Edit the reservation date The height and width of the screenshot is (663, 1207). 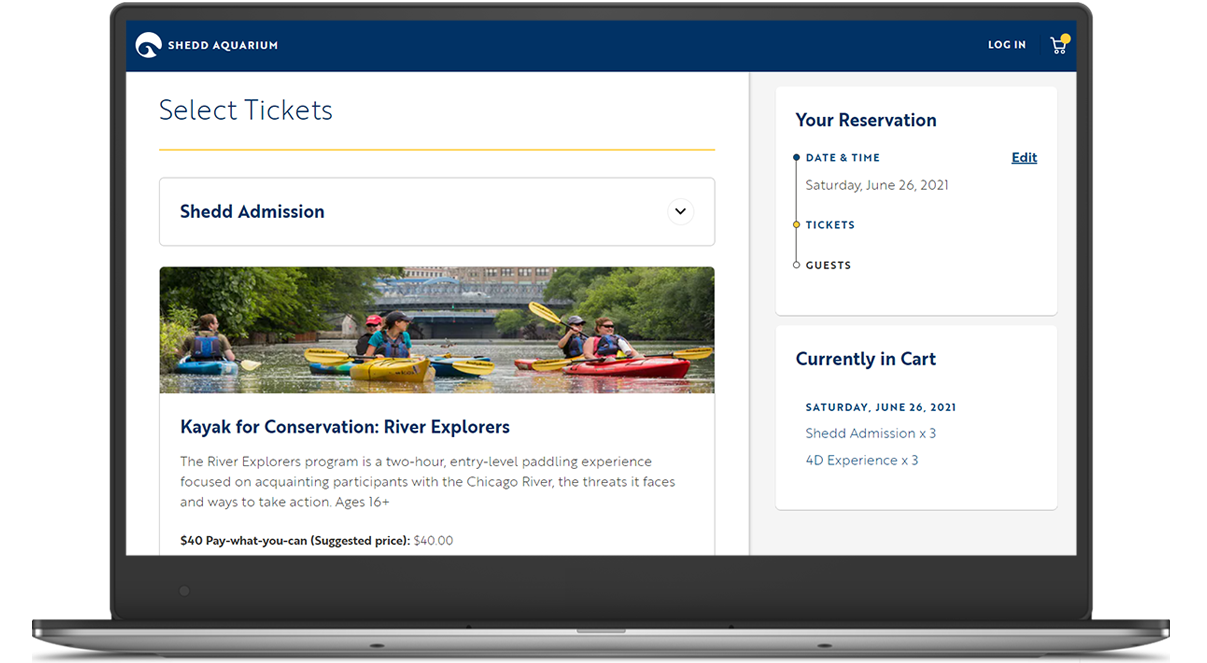[x=1024, y=157]
